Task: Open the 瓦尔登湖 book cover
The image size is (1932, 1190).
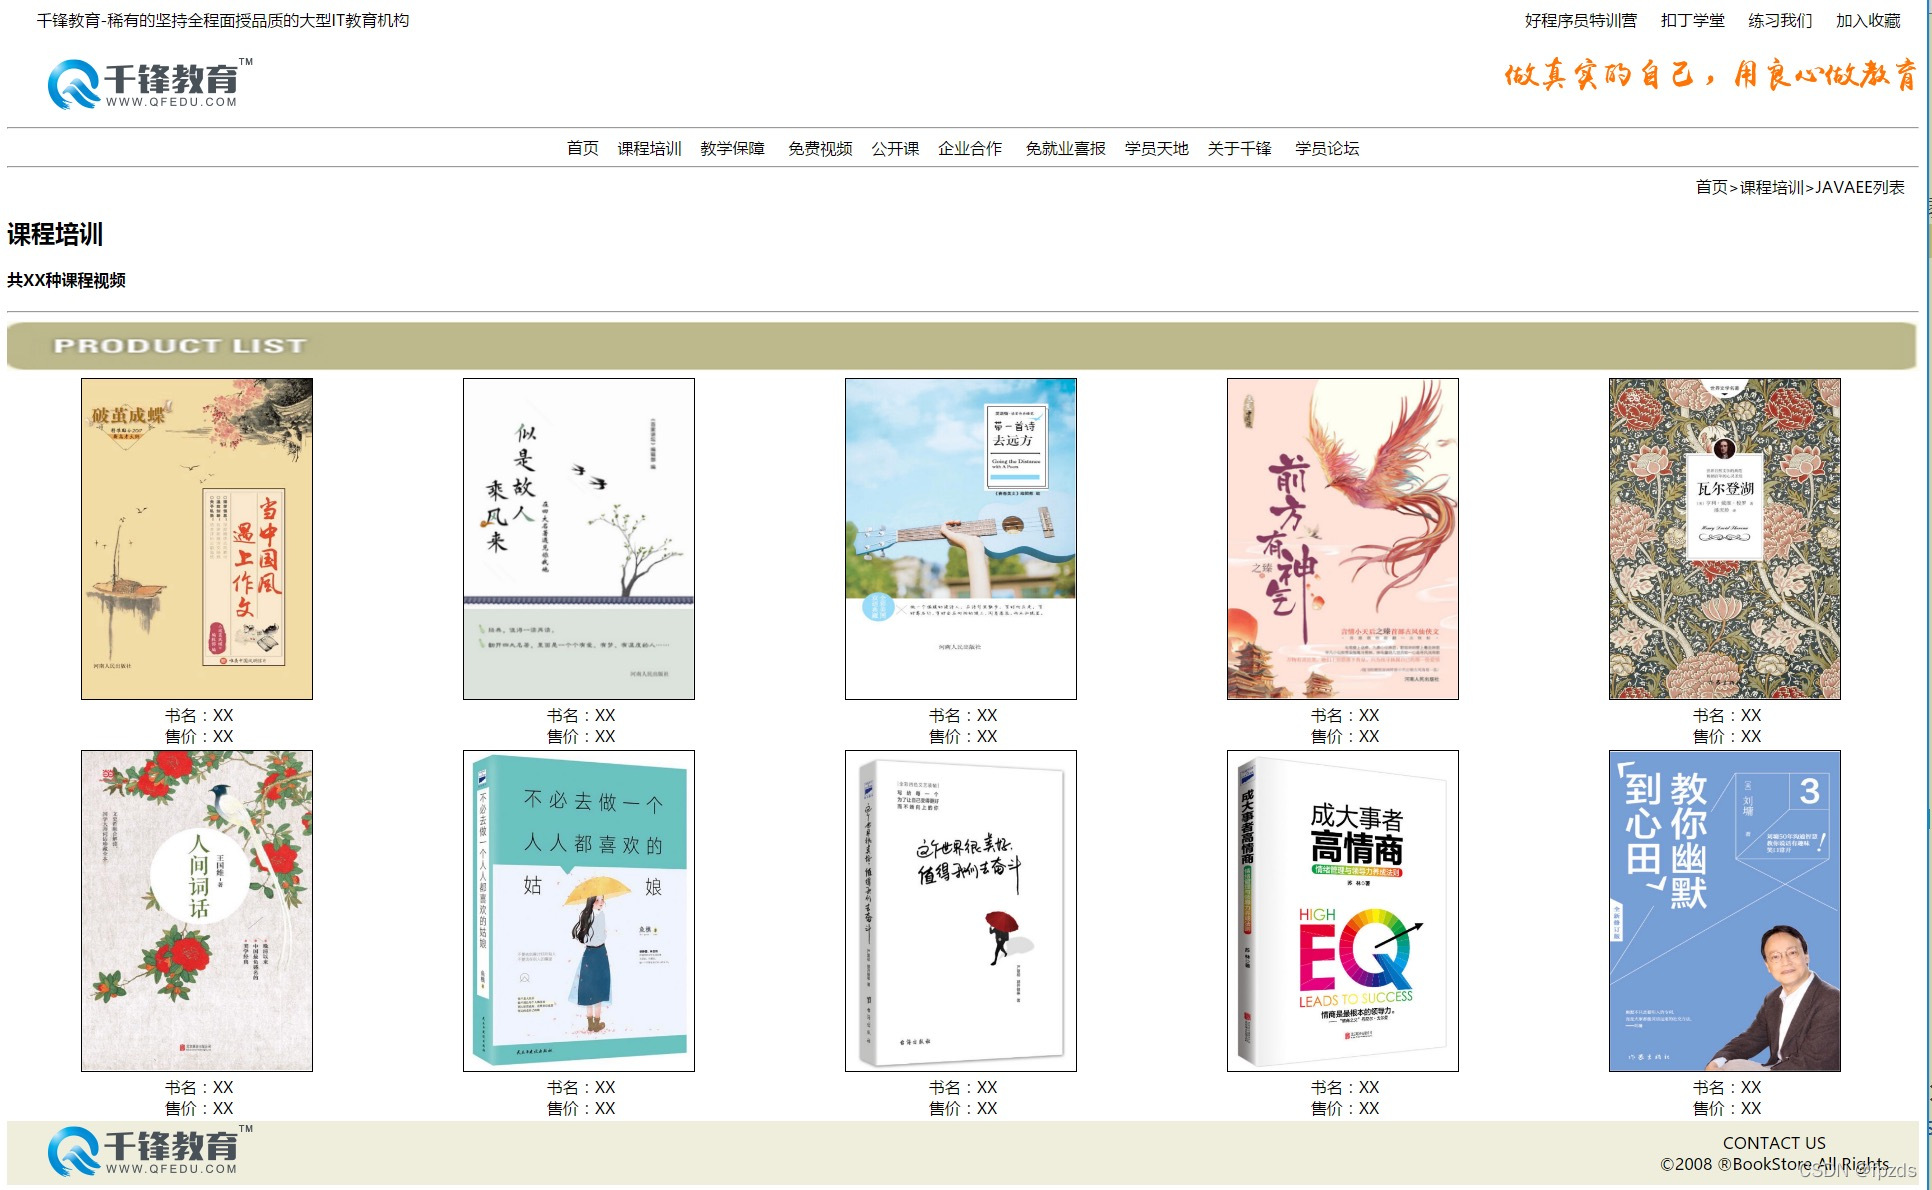Action: point(1725,539)
